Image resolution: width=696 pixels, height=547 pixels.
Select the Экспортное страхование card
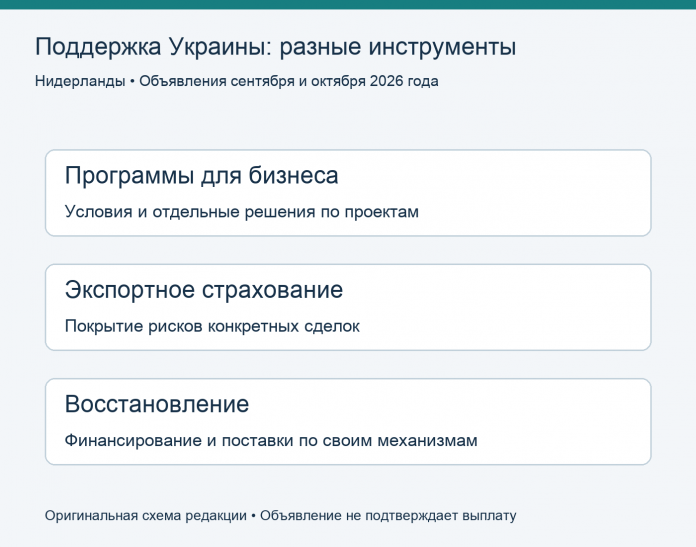coord(348,307)
